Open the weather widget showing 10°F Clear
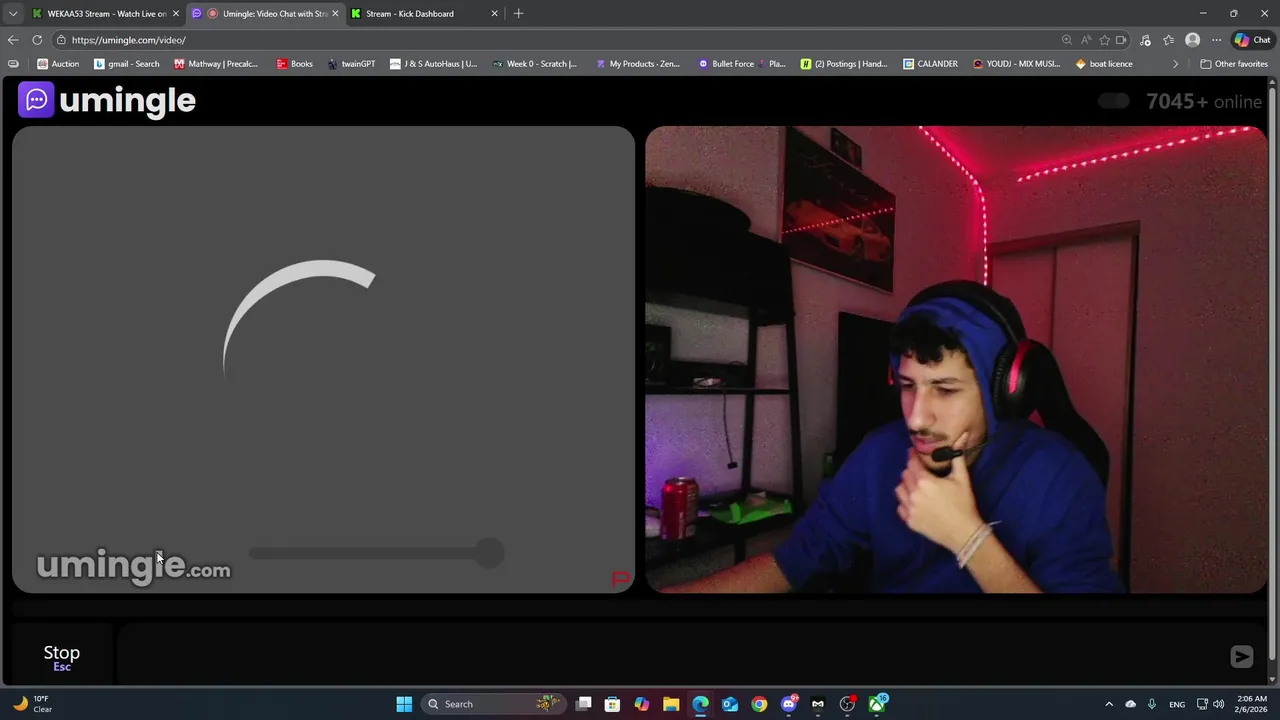The image size is (1280, 720). [32, 704]
